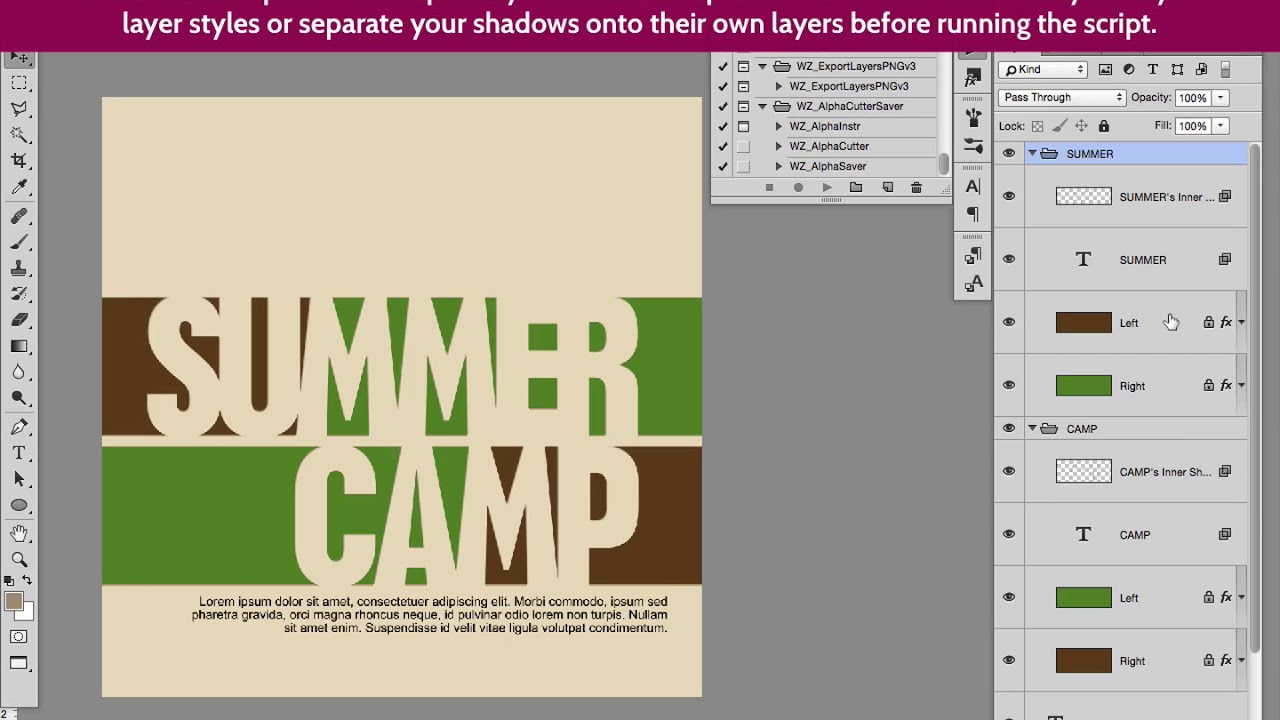Lock layer position

[1081, 126]
